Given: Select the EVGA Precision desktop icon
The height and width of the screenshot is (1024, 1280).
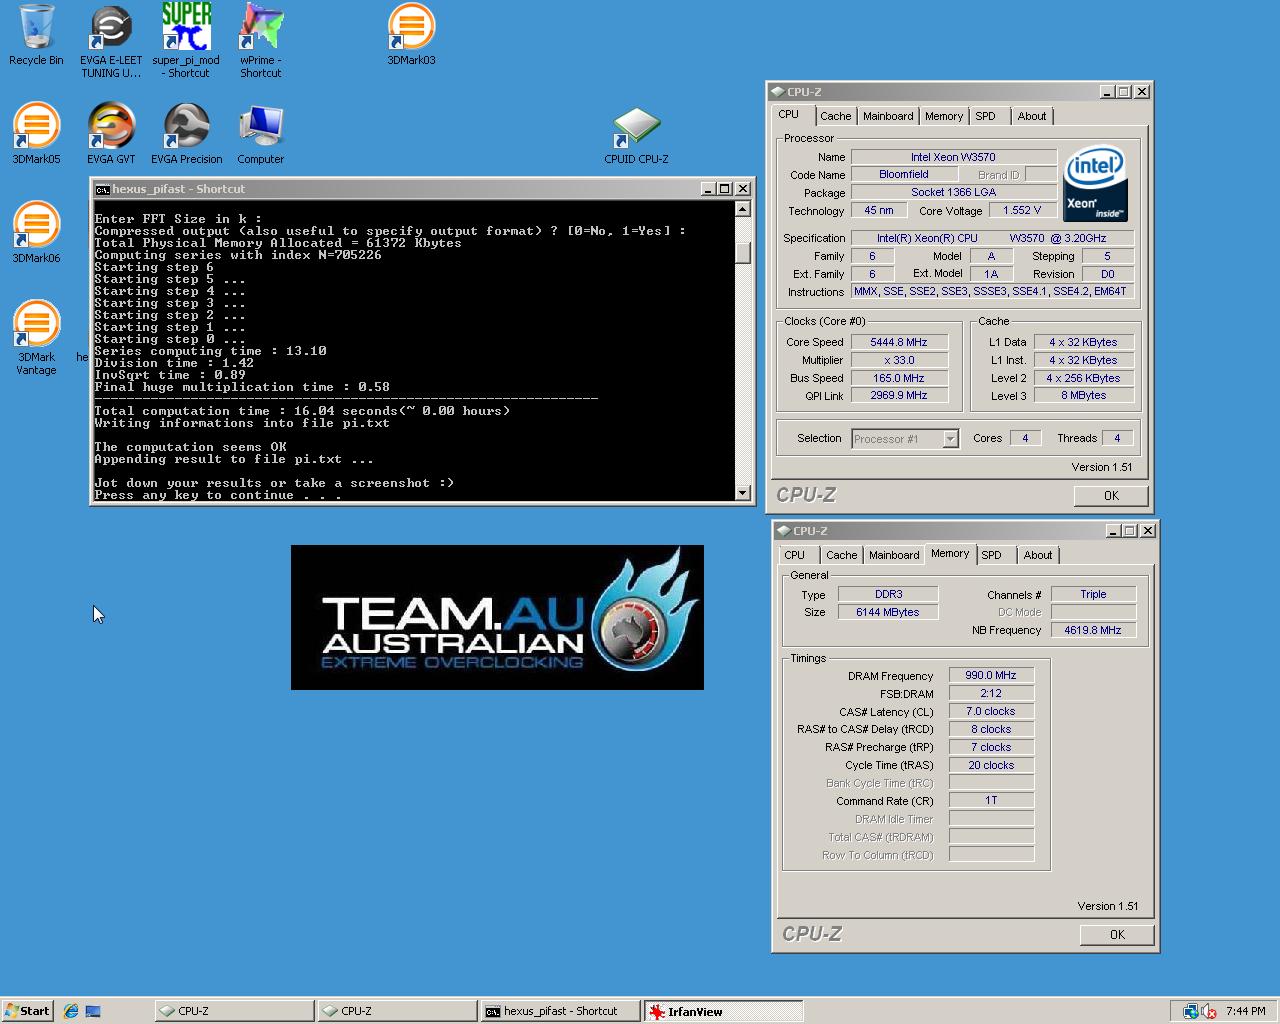Looking at the screenshot, I should coord(186,133).
